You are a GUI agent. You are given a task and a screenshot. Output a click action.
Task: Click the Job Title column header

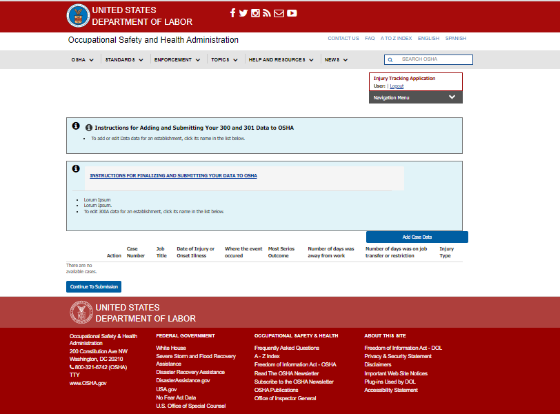(x=161, y=252)
